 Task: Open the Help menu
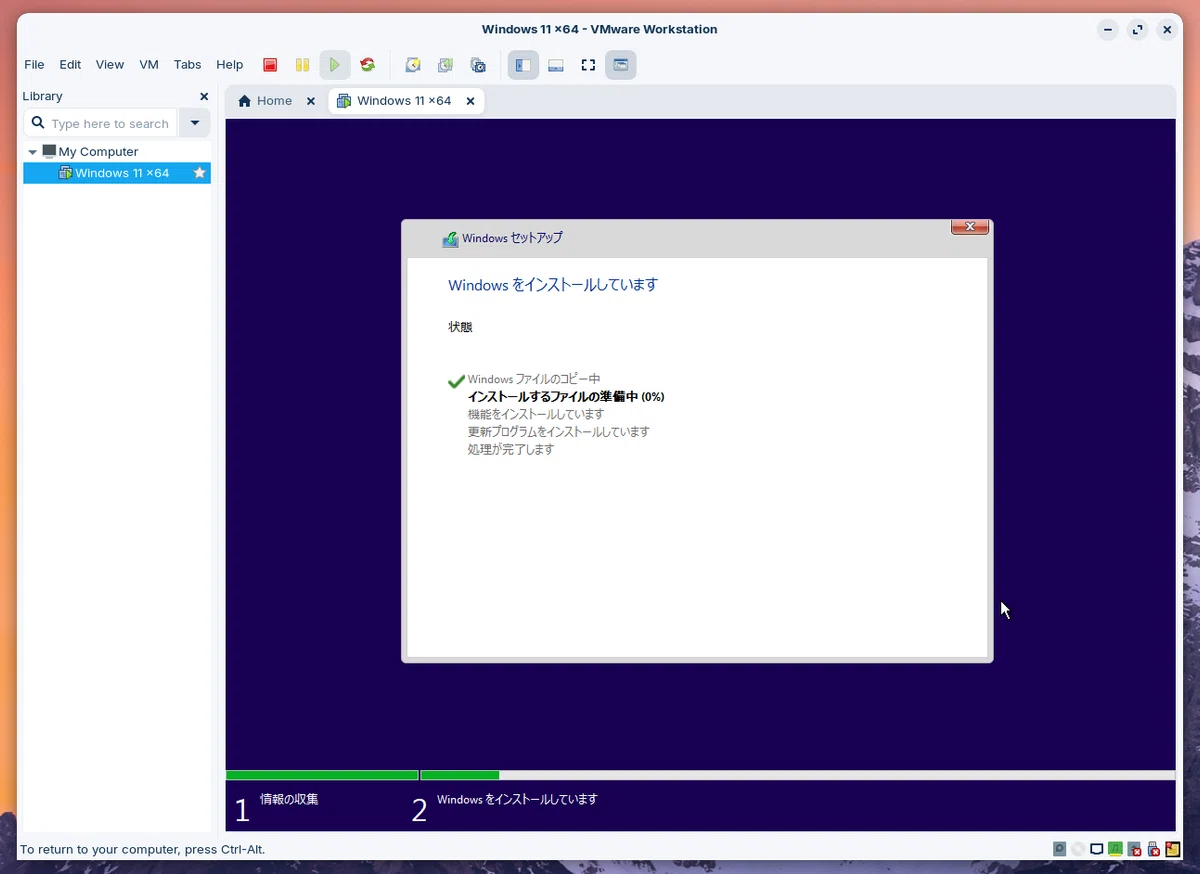(230, 64)
